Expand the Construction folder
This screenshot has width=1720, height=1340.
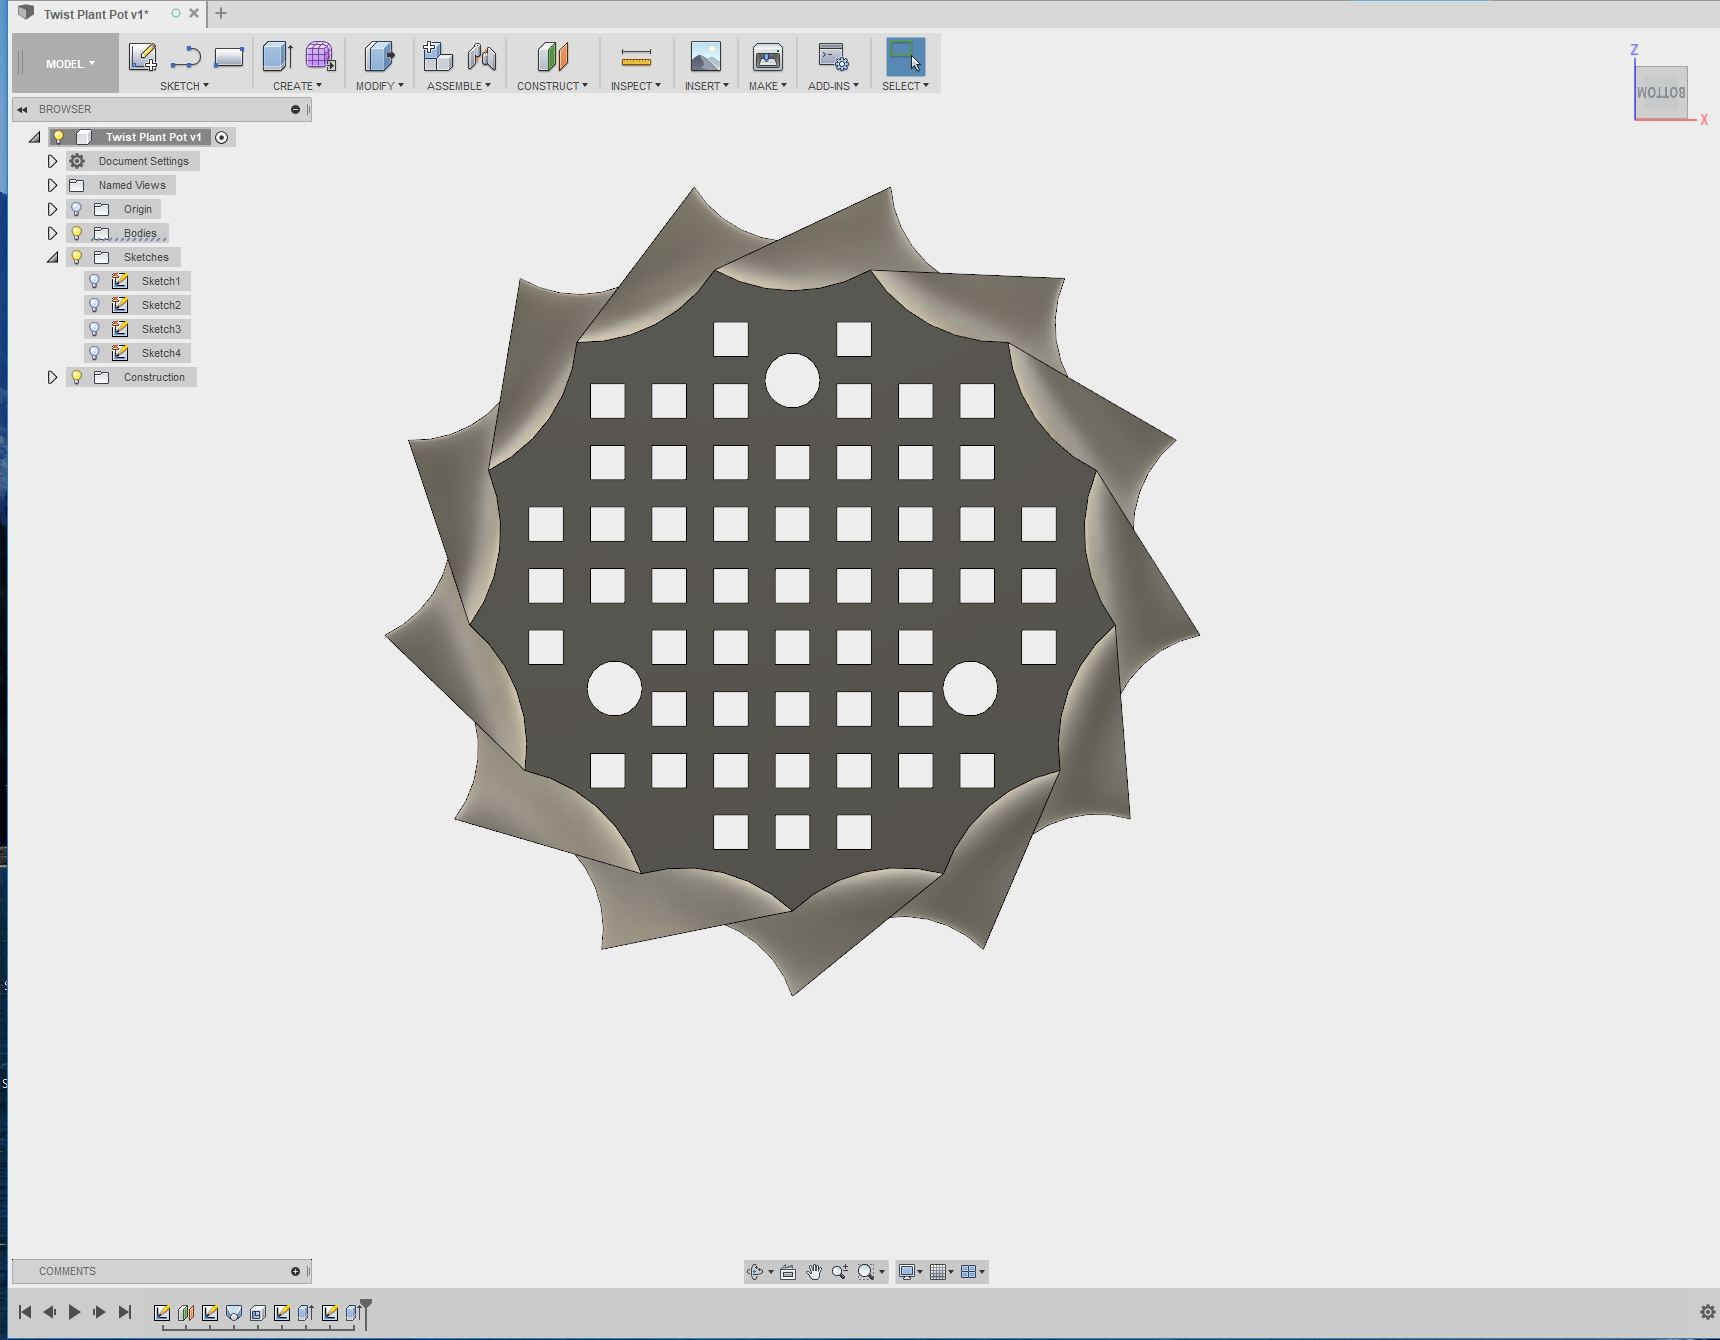53,377
